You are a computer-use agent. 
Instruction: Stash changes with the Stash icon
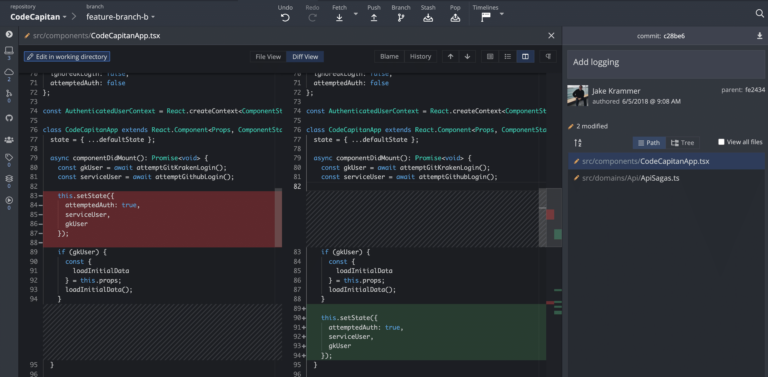click(428, 18)
